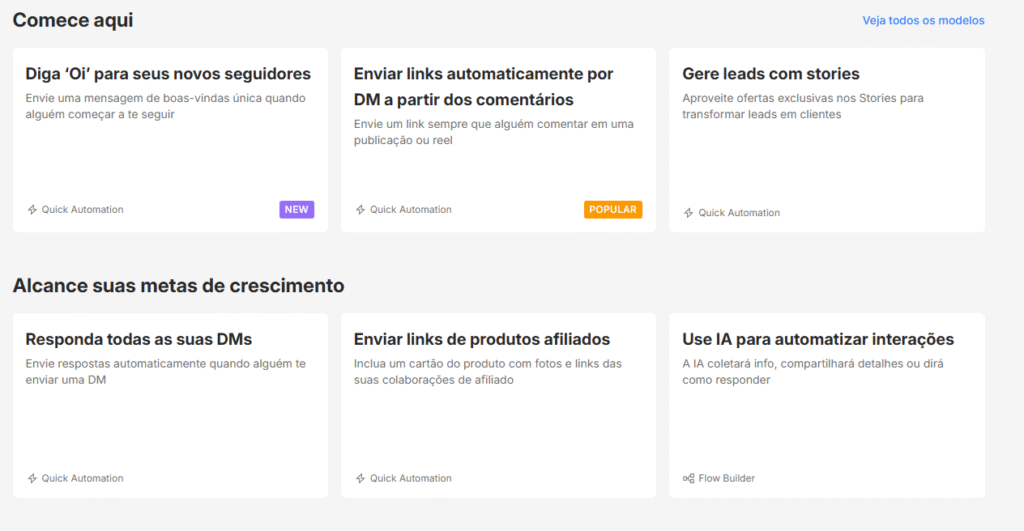Choose the 'Gere leads com stories' template
Screen dimensions: 1024x531
pyautogui.click(x=770, y=74)
